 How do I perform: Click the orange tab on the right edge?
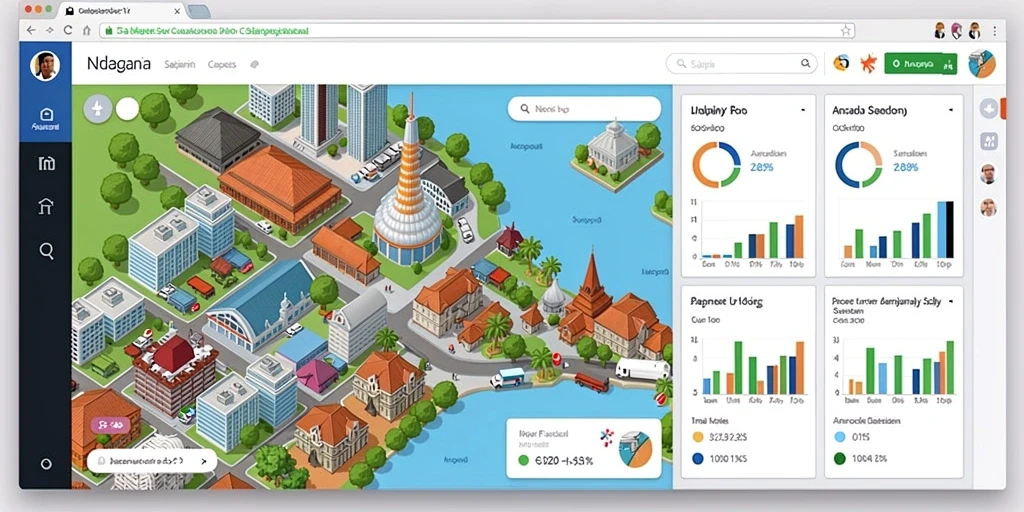pos(1003,108)
